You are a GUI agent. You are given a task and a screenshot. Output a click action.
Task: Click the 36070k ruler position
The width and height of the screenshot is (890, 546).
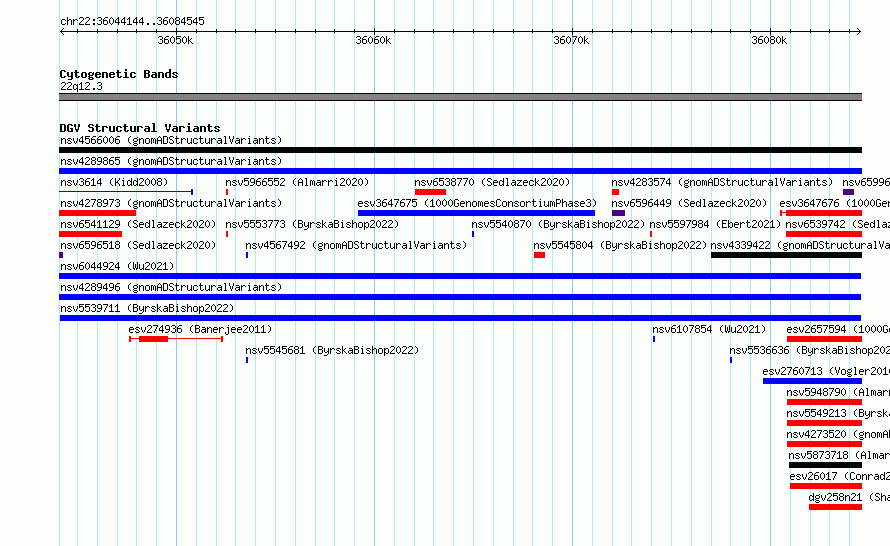click(572, 40)
